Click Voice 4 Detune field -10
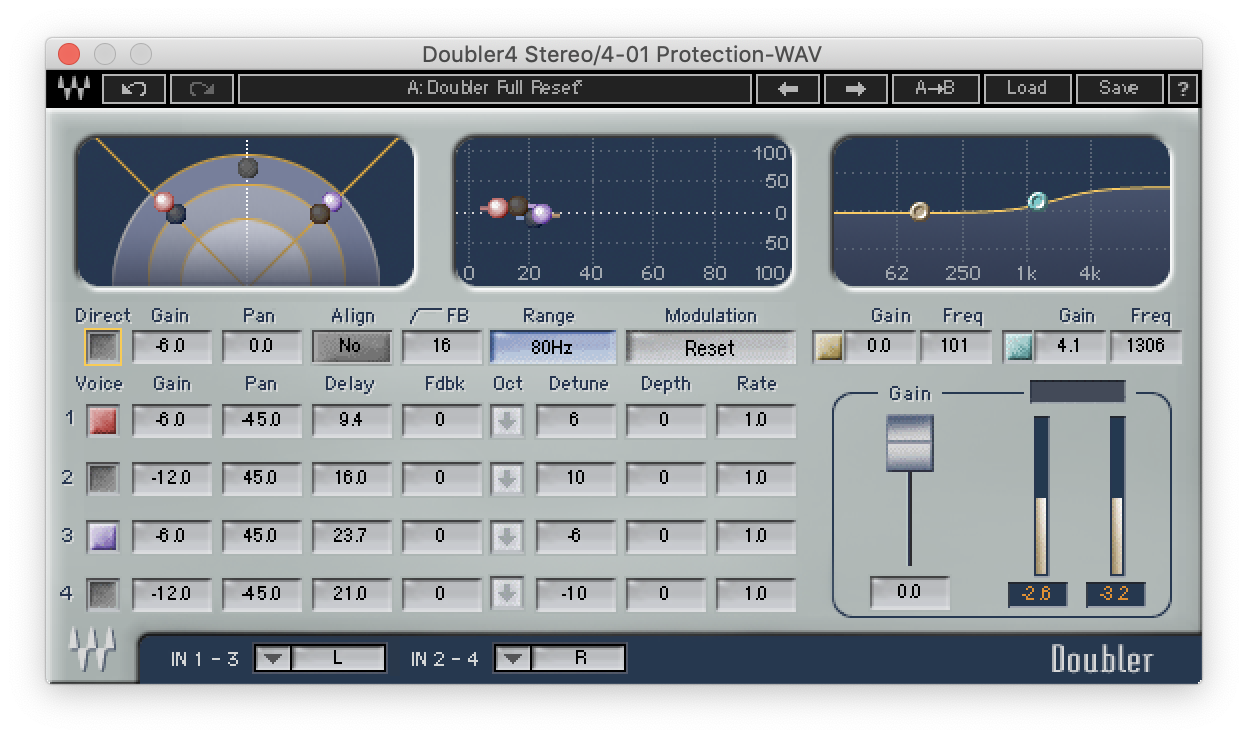 [x=575, y=595]
